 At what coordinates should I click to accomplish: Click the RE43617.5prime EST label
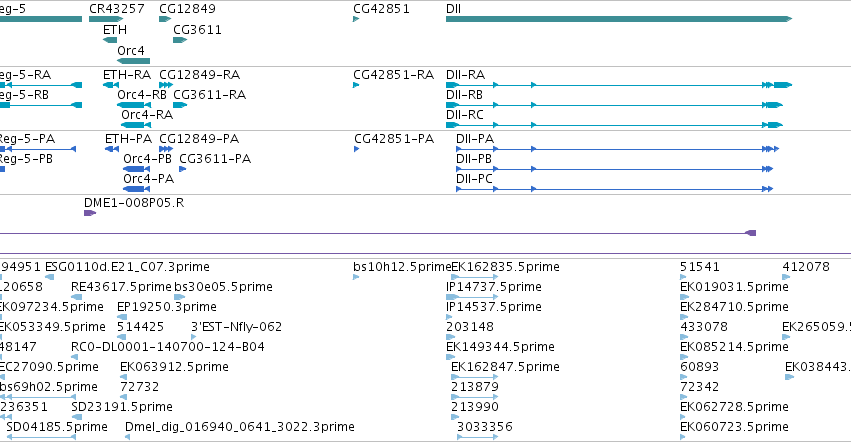pyautogui.click(x=122, y=287)
